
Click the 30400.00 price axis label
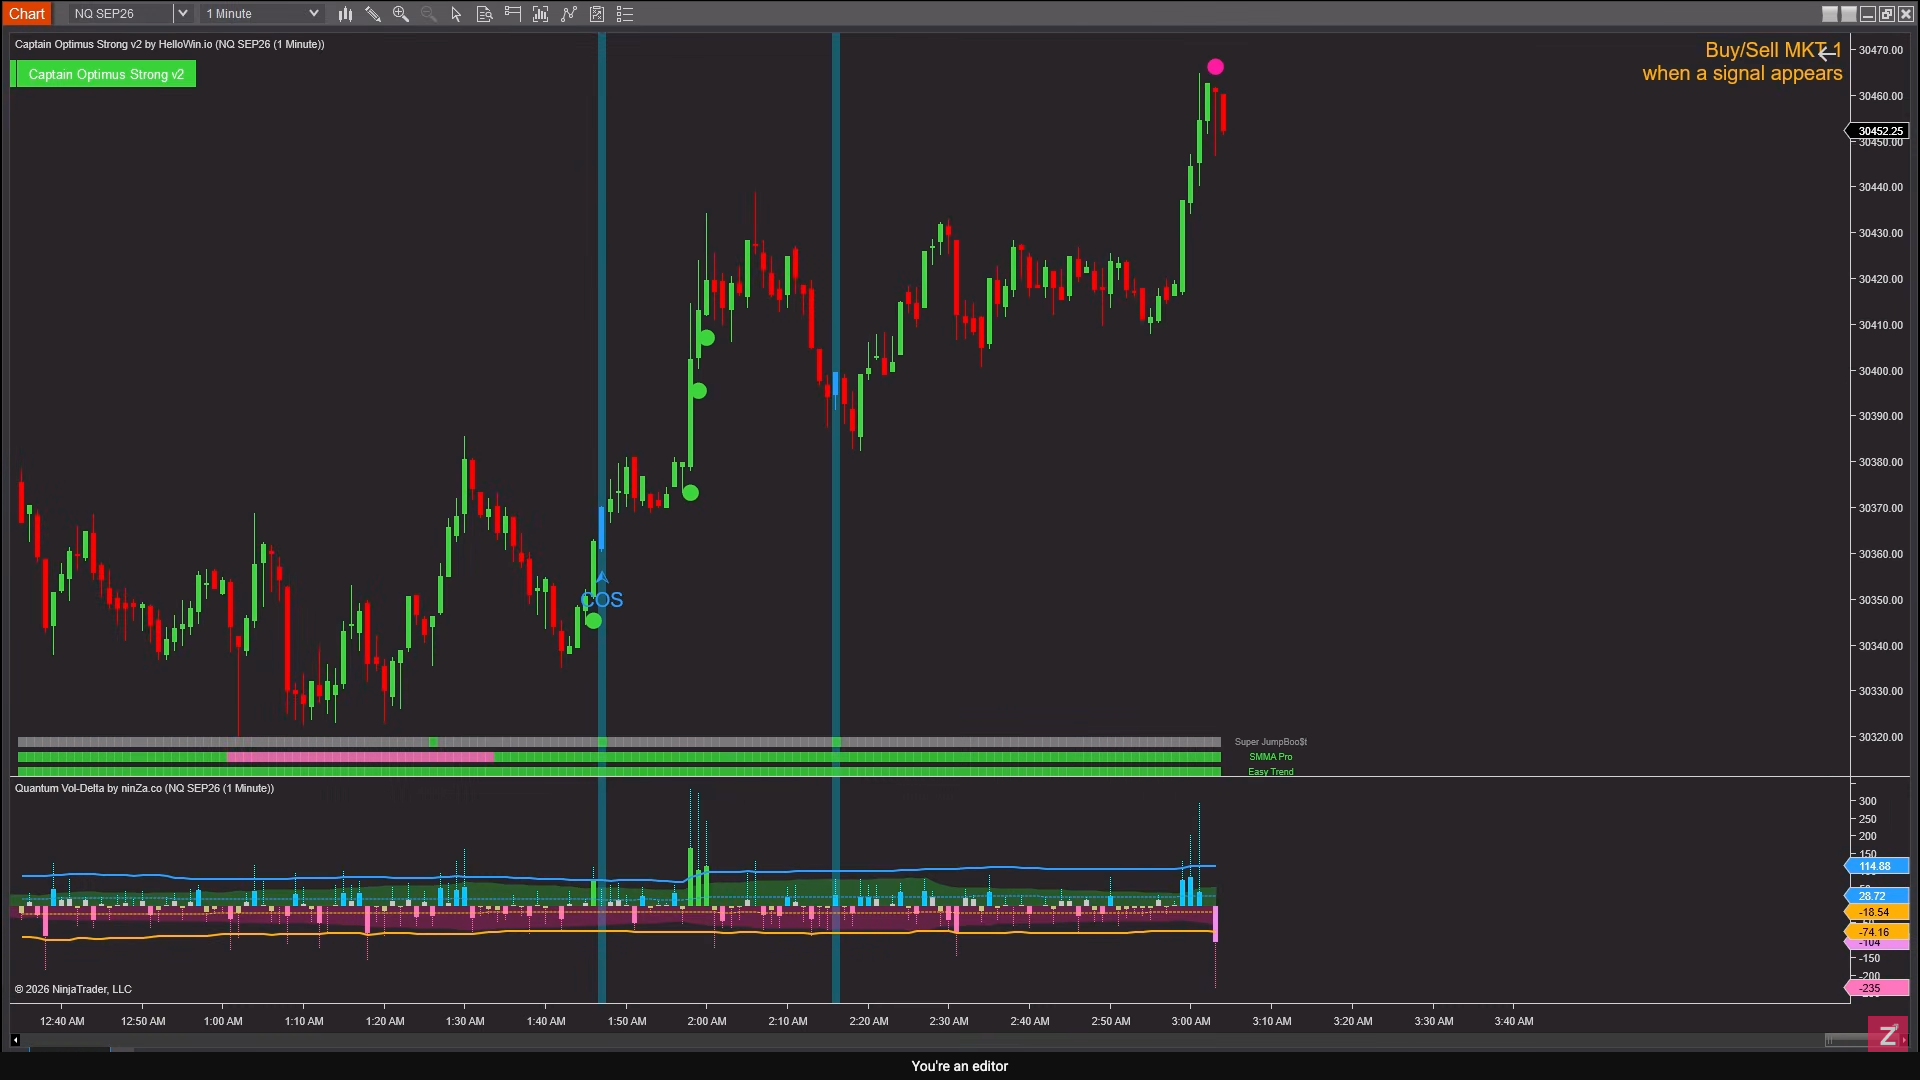coord(1881,371)
